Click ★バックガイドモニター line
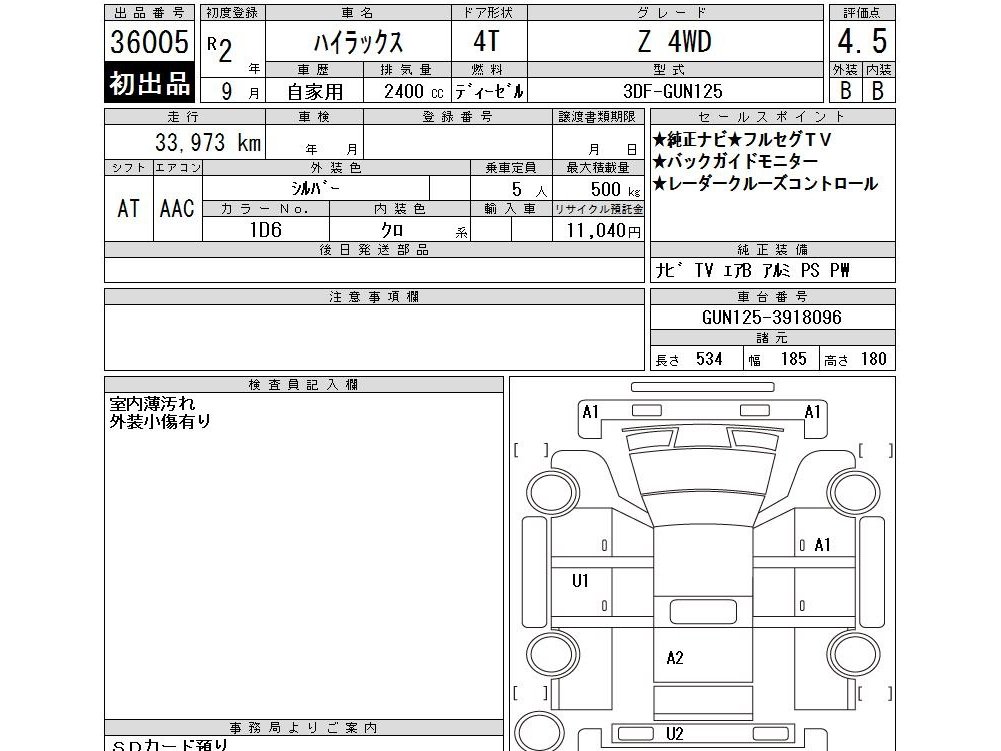Screen dimensions: 1001x751 735,161
